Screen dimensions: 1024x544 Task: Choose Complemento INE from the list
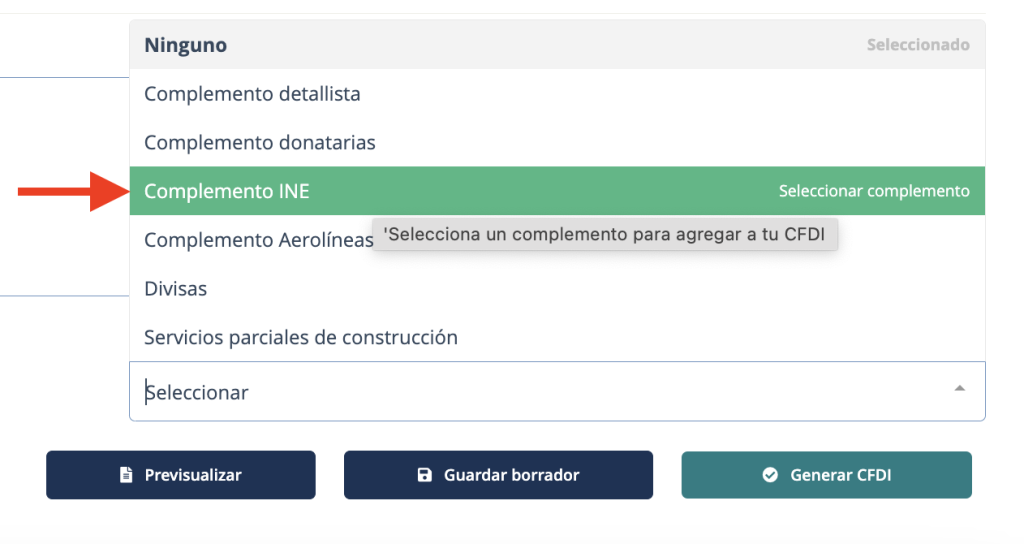tap(227, 191)
